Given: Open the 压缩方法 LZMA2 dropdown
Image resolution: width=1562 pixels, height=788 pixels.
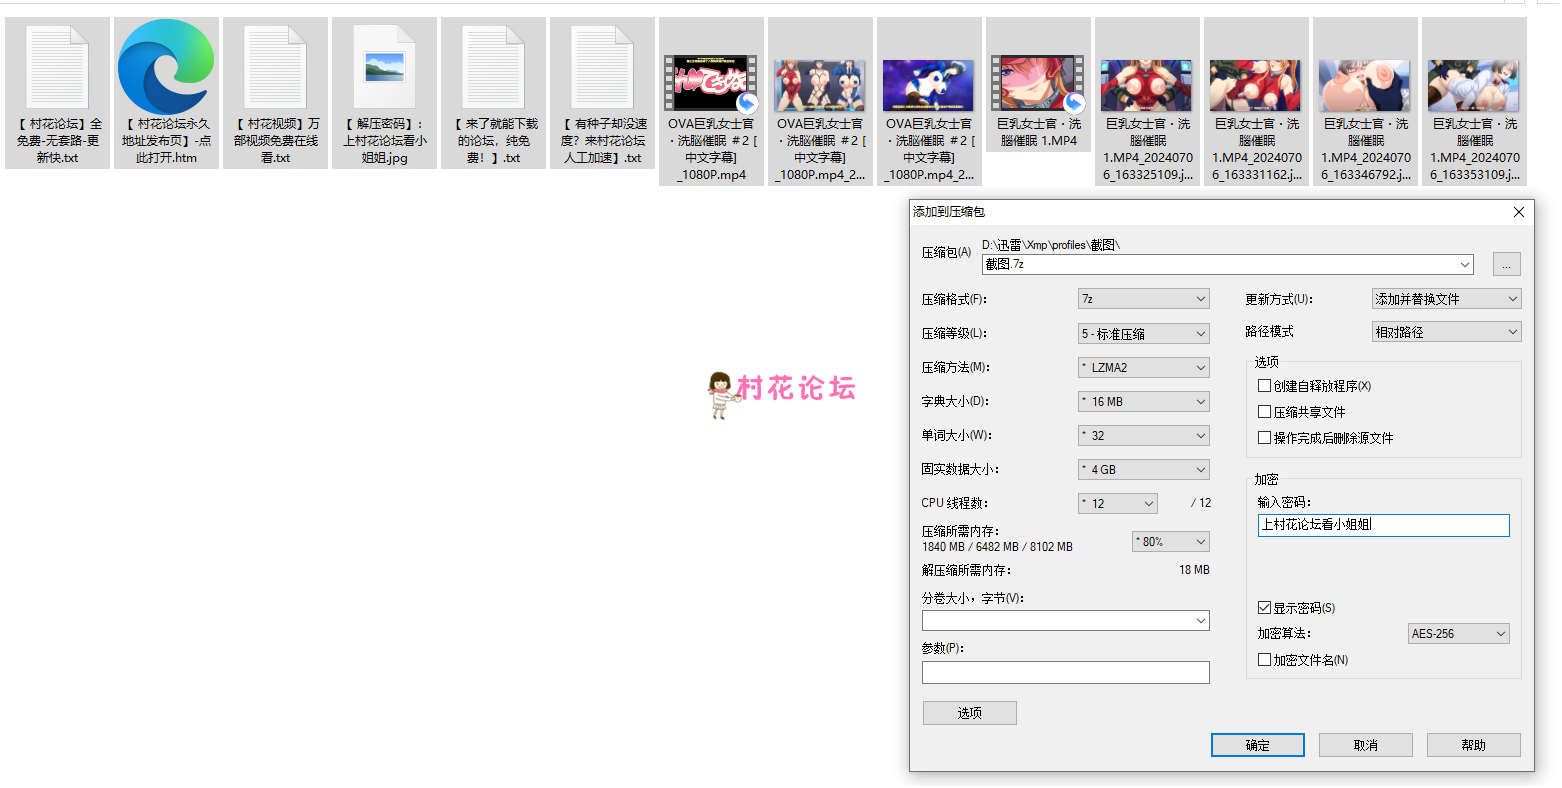Looking at the screenshot, I should tap(1144, 367).
